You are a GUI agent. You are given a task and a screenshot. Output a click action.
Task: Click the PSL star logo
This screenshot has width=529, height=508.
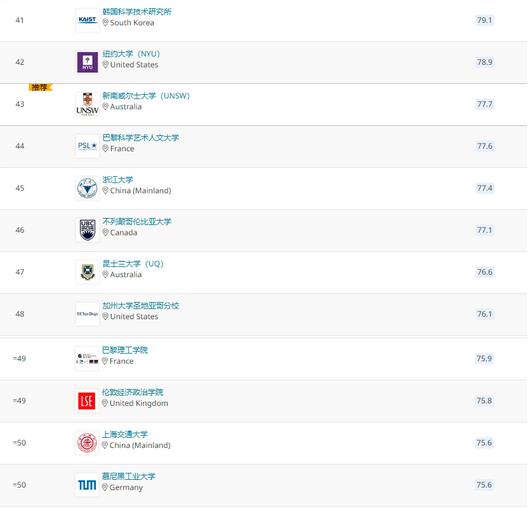point(87,146)
